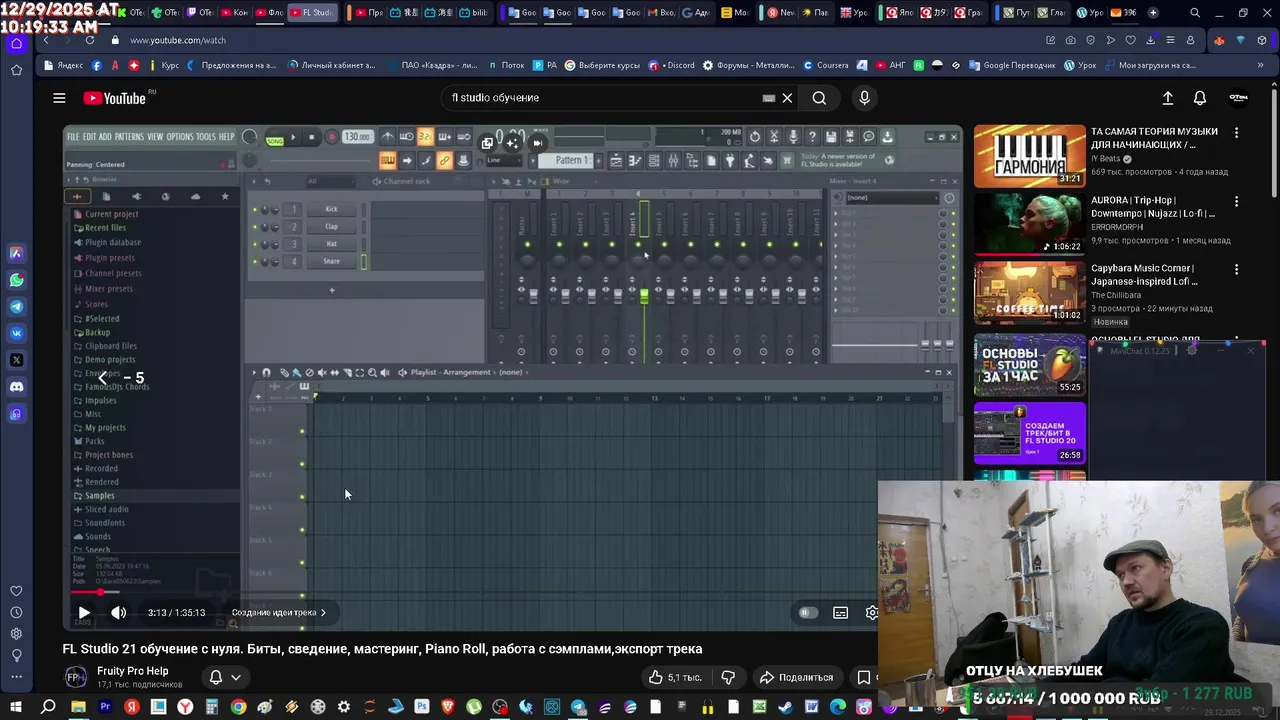The width and height of the screenshot is (1280, 720).
Task: Open AURORA Trip-Hop video thumbnail
Action: click(1030, 224)
